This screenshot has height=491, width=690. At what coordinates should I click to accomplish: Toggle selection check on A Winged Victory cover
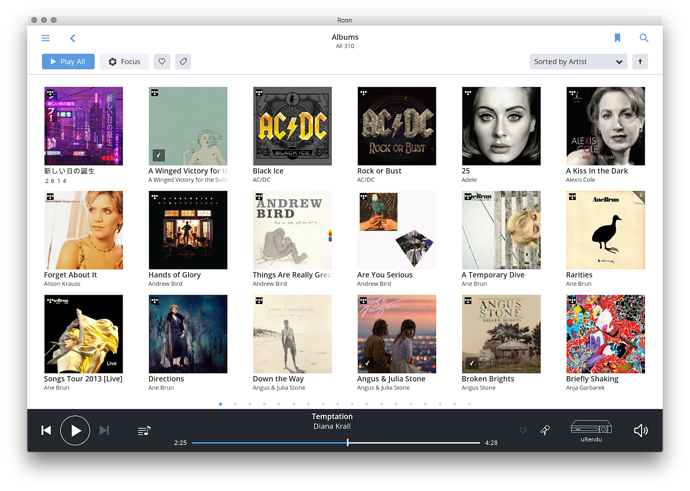[x=159, y=155]
